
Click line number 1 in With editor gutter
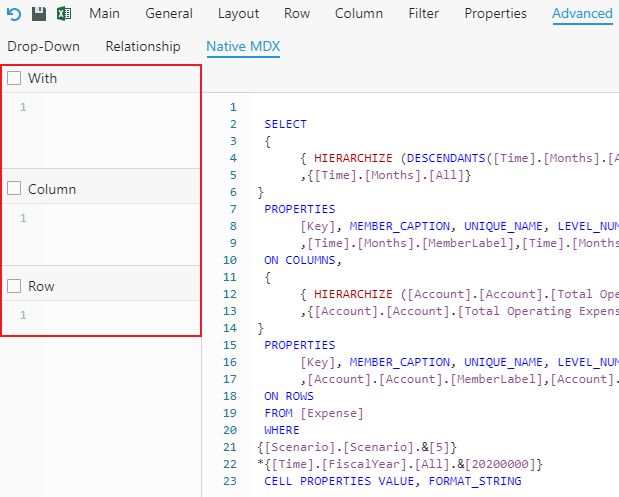23,107
